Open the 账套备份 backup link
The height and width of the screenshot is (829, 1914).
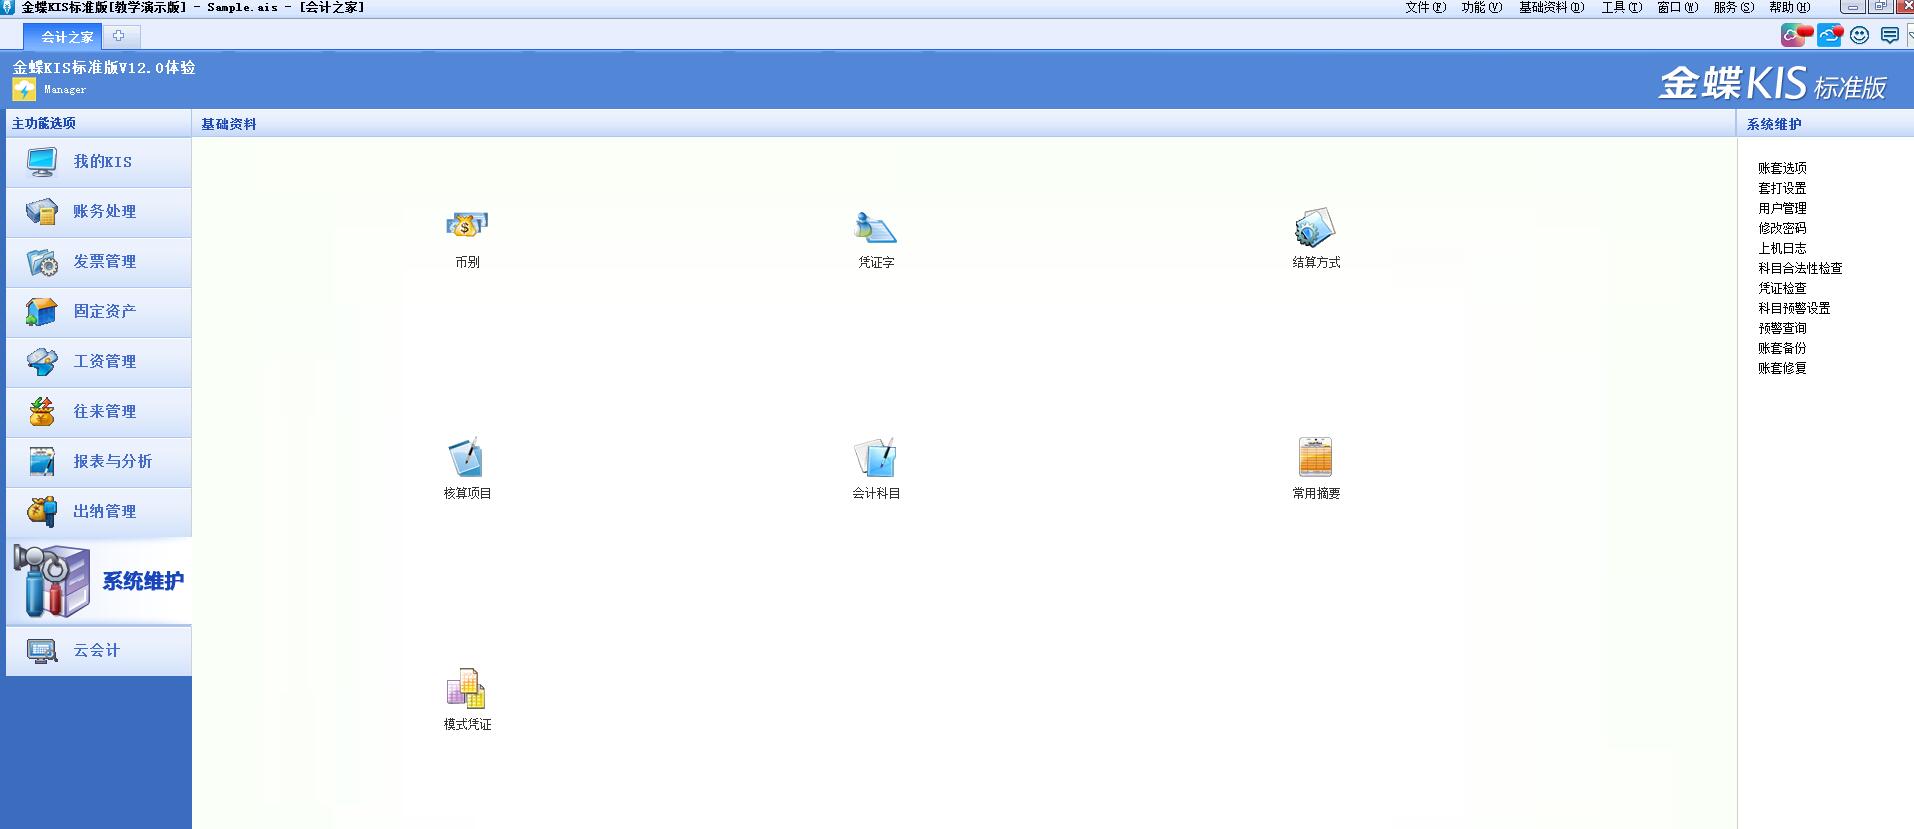pyautogui.click(x=1782, y=348)
